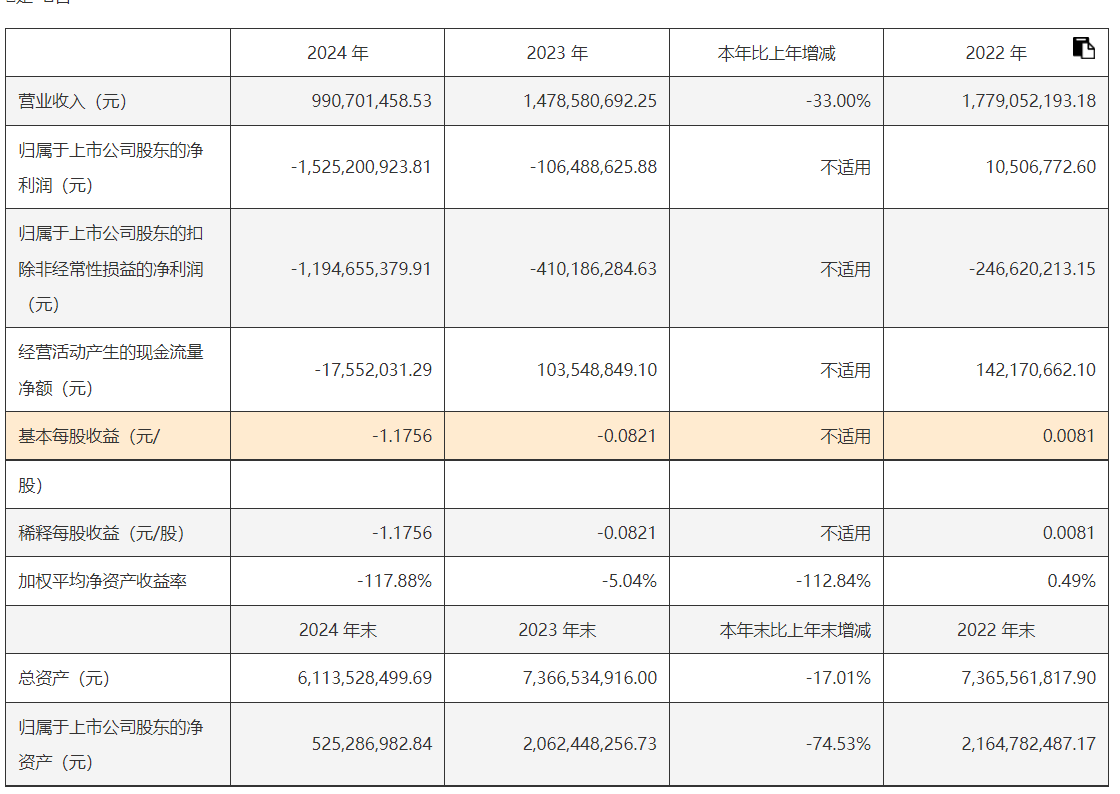Select the 总资产（元） row label
This screenshot has height=794, width=1120.
coord(63,678)
